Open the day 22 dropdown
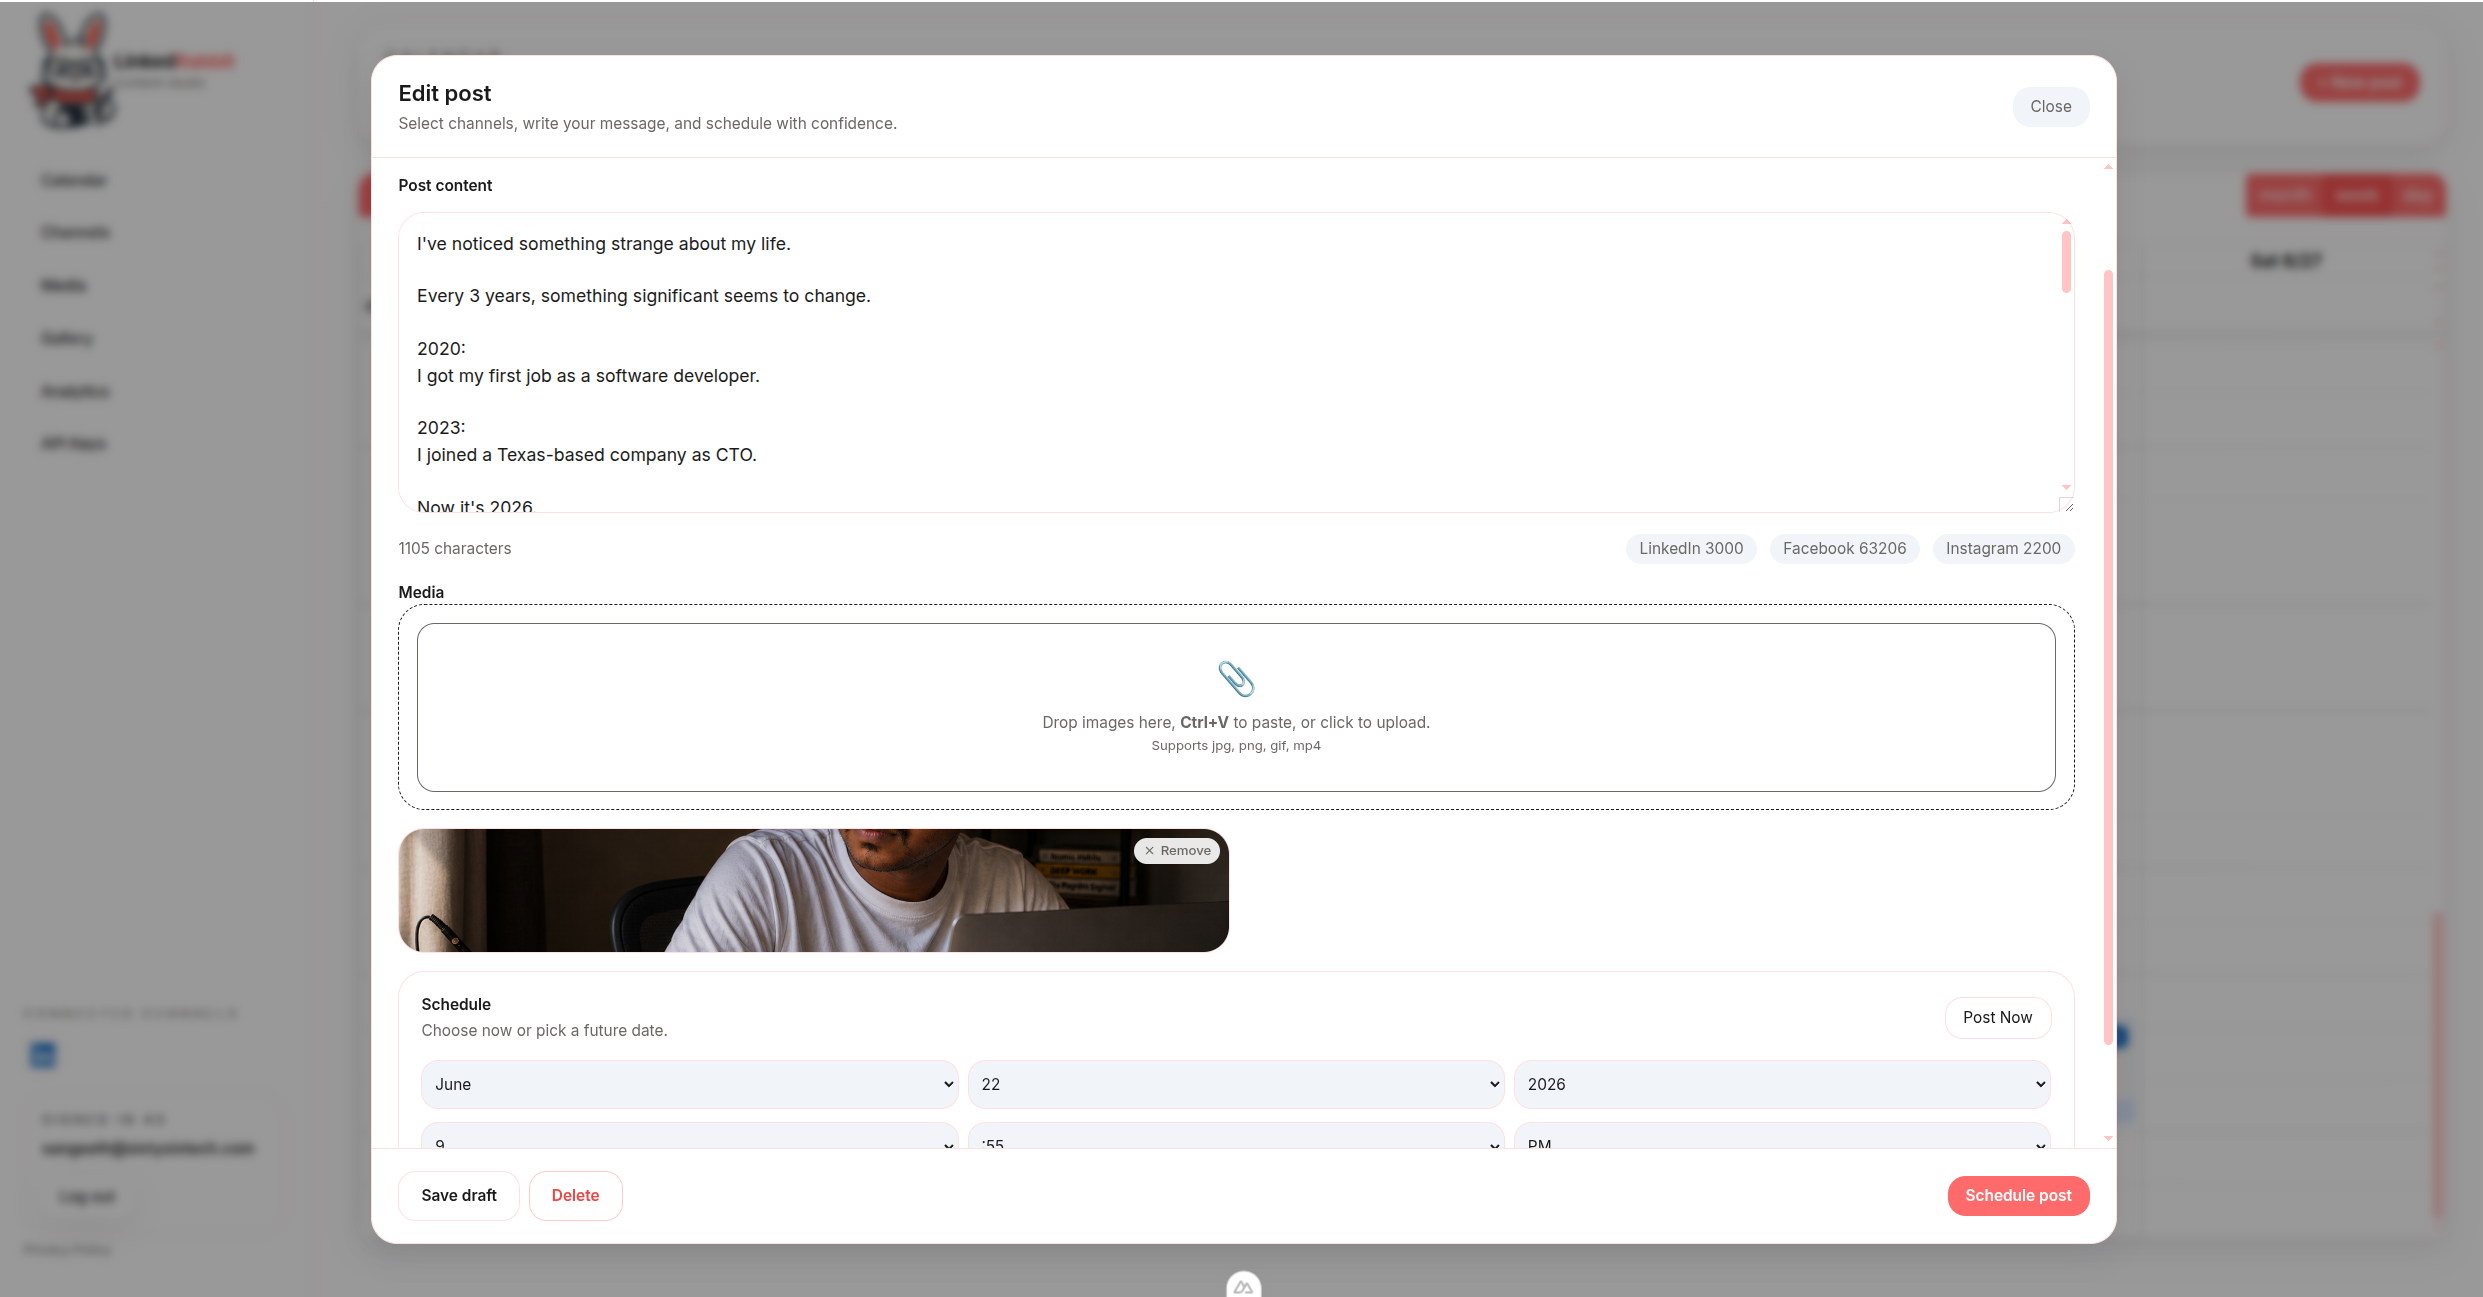The height and width of the screenshot is (1297, 2483). point(1236,1085)
